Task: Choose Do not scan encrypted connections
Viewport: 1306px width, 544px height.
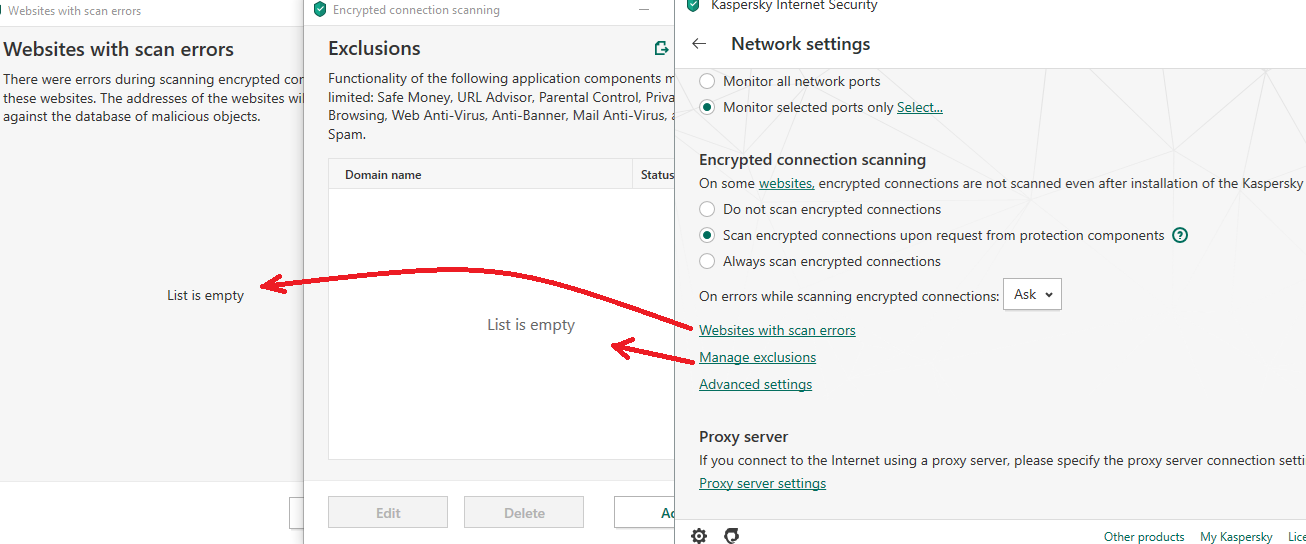Action: point(707,209)
